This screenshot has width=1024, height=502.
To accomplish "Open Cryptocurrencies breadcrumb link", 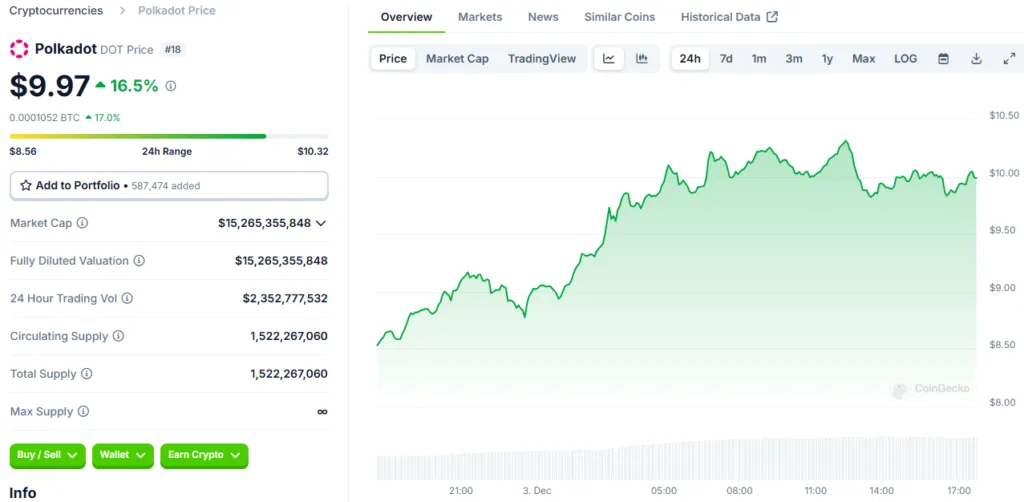I will click(x=56, y=10).
